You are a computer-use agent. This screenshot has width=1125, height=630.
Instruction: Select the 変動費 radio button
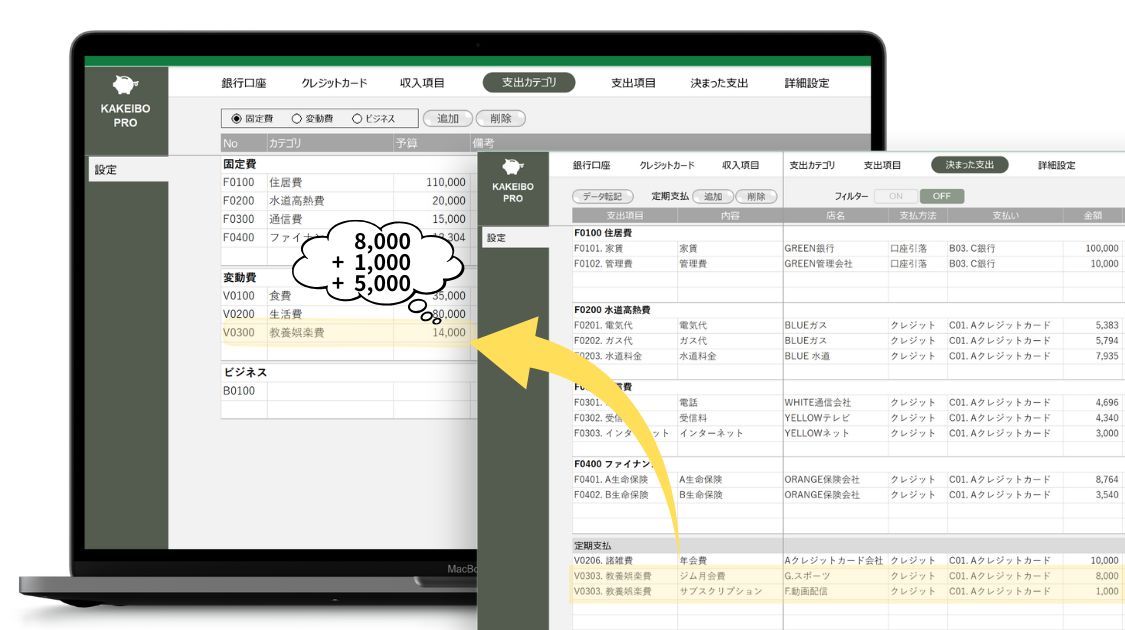(x=297, y=118)
